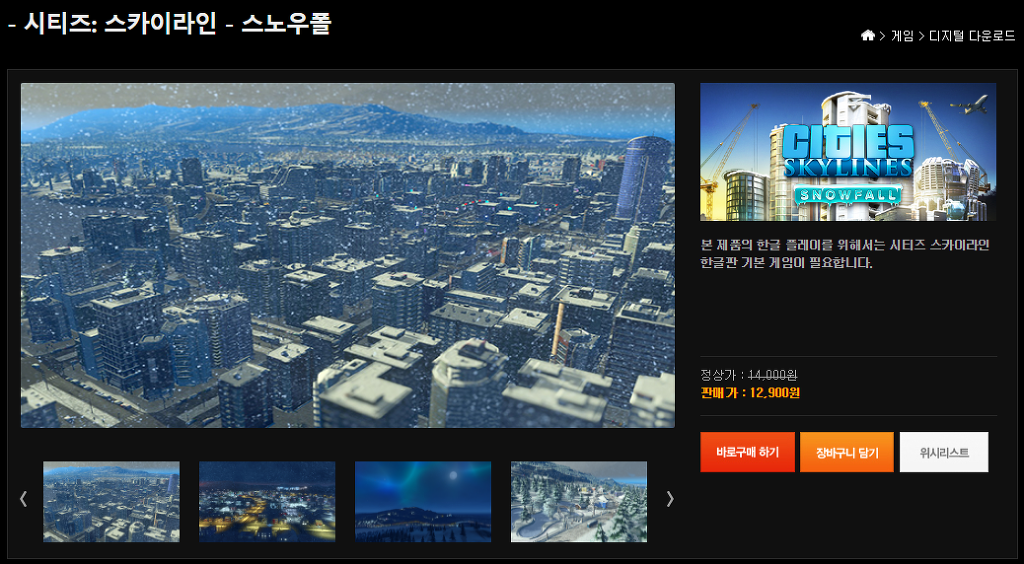Click the Korean base game requirement notice
Image resolution: width=1024 pixels, height=564 pixels.
point(845,255)
